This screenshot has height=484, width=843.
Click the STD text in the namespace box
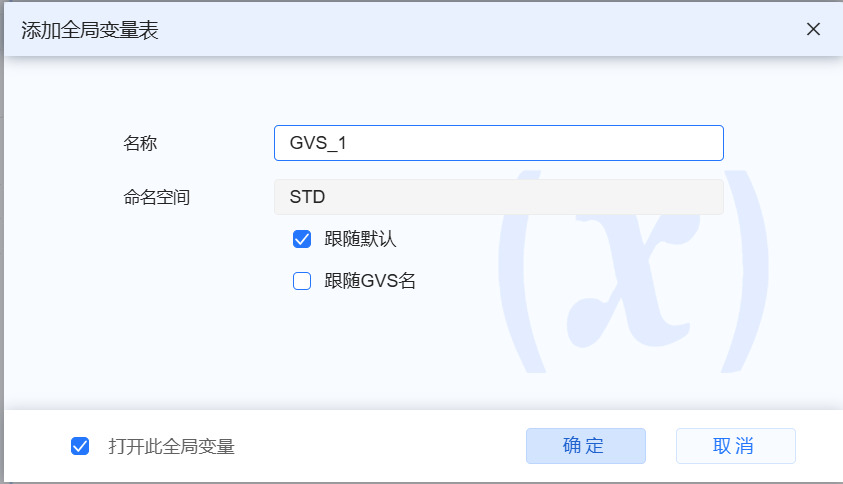[307, 197]
